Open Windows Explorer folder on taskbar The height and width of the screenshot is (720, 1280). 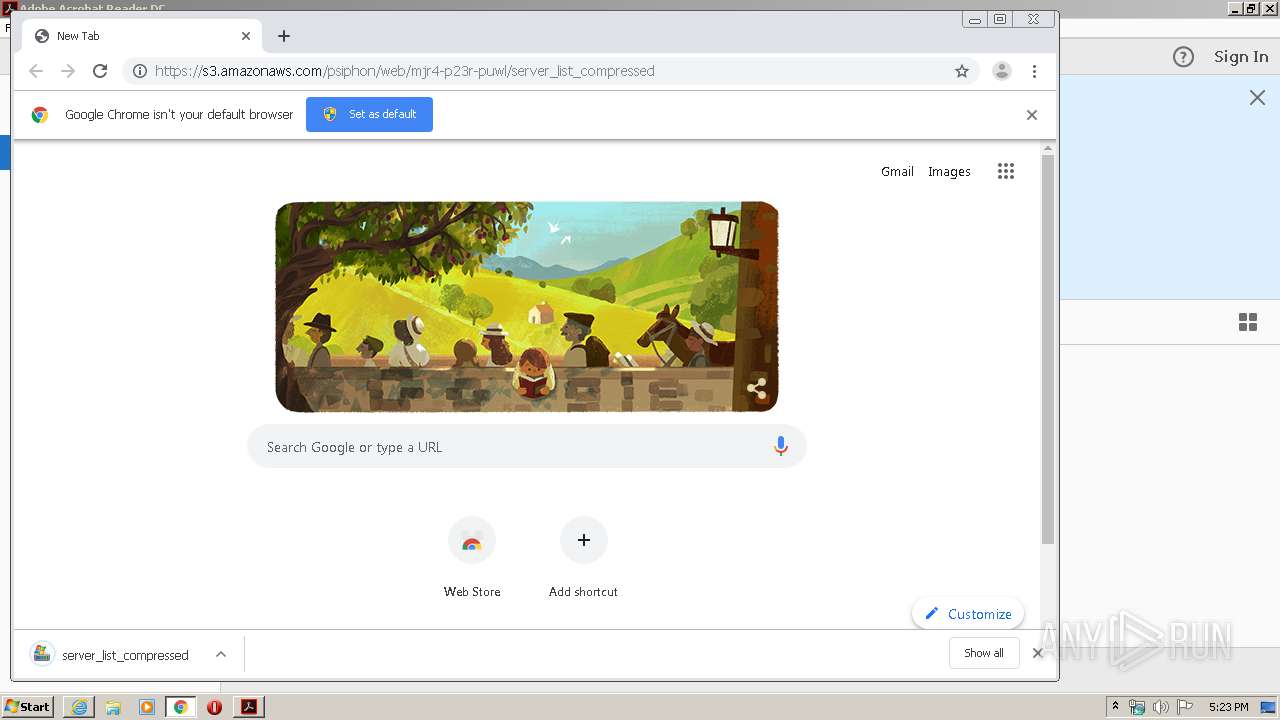tap(113, 707)
